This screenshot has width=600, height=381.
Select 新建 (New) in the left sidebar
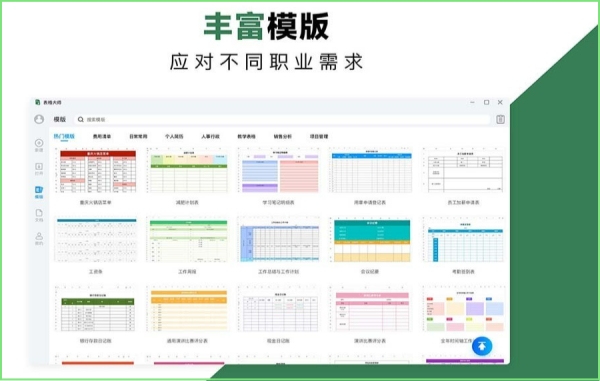(x=39, y=145)
